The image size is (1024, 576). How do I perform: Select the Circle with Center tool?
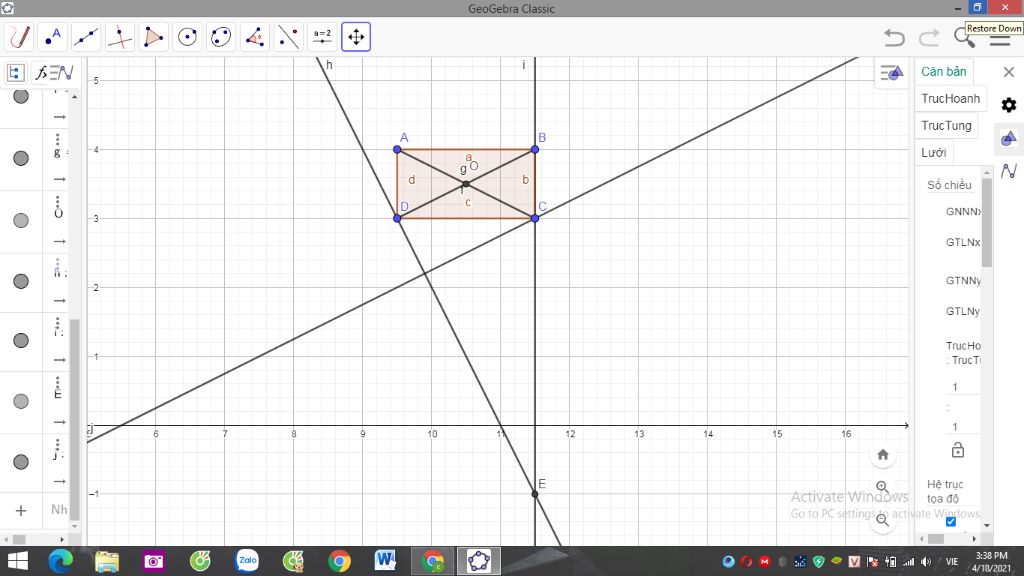187,37
